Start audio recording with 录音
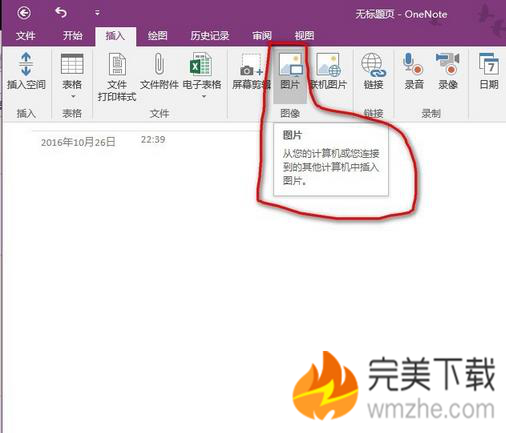Screen dimensions: 506x433 (x=414, y=71)
